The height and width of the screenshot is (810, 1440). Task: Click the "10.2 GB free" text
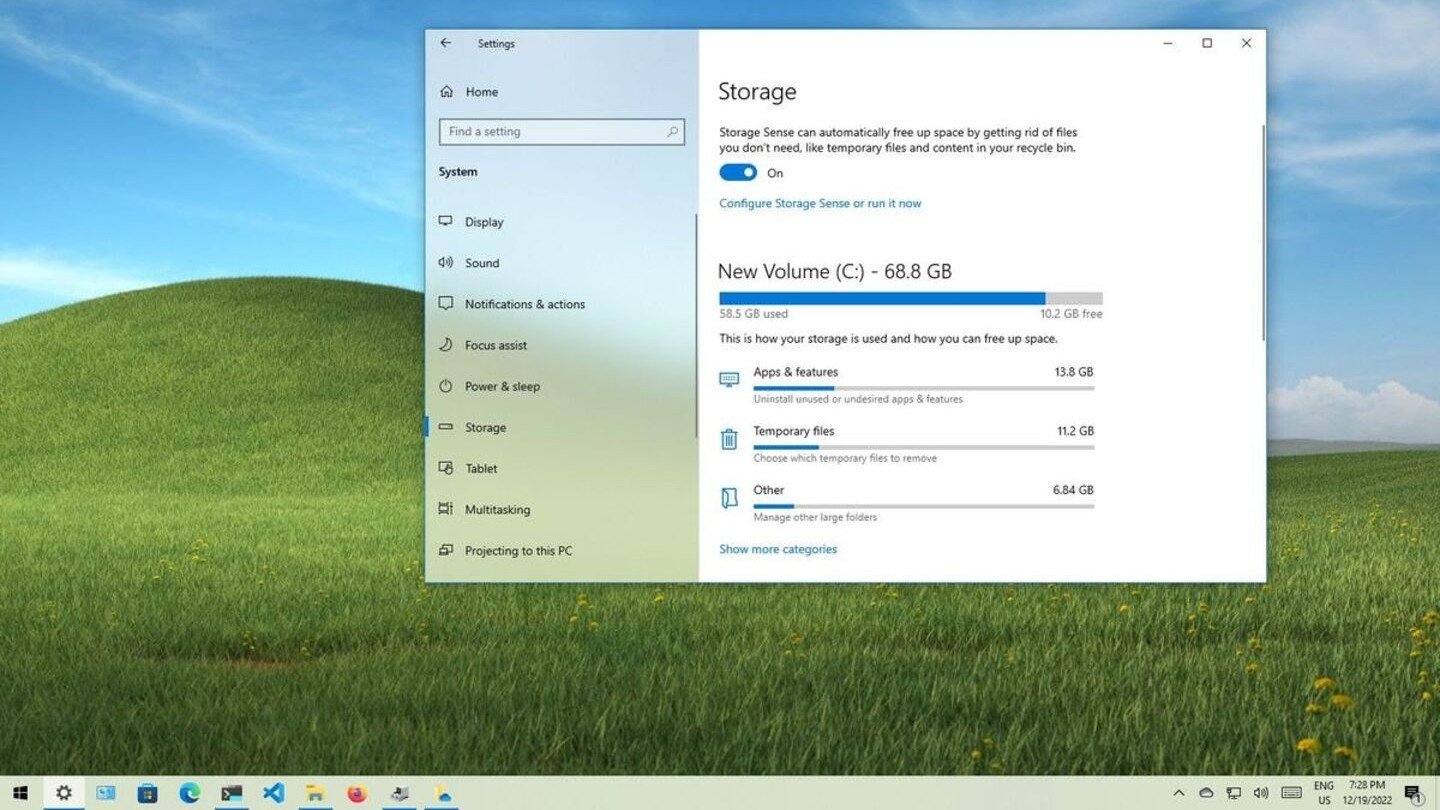pyautogui.click(x=1071, y=314)
